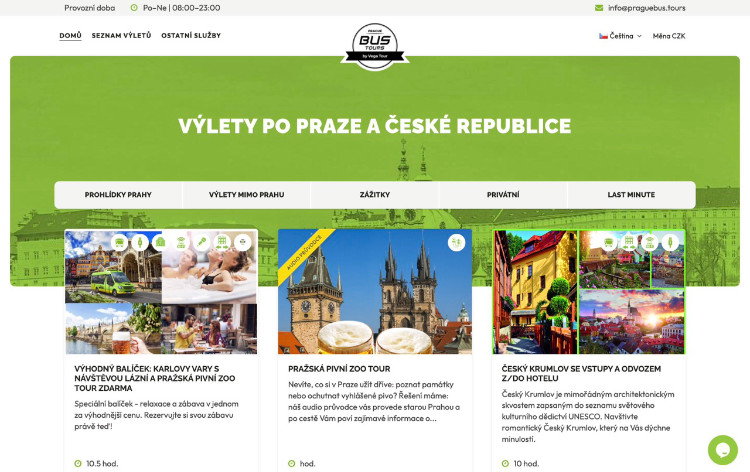750x472 pixels.
Task: Open the green chat bubble widget
Action: (x=723, y=450)
